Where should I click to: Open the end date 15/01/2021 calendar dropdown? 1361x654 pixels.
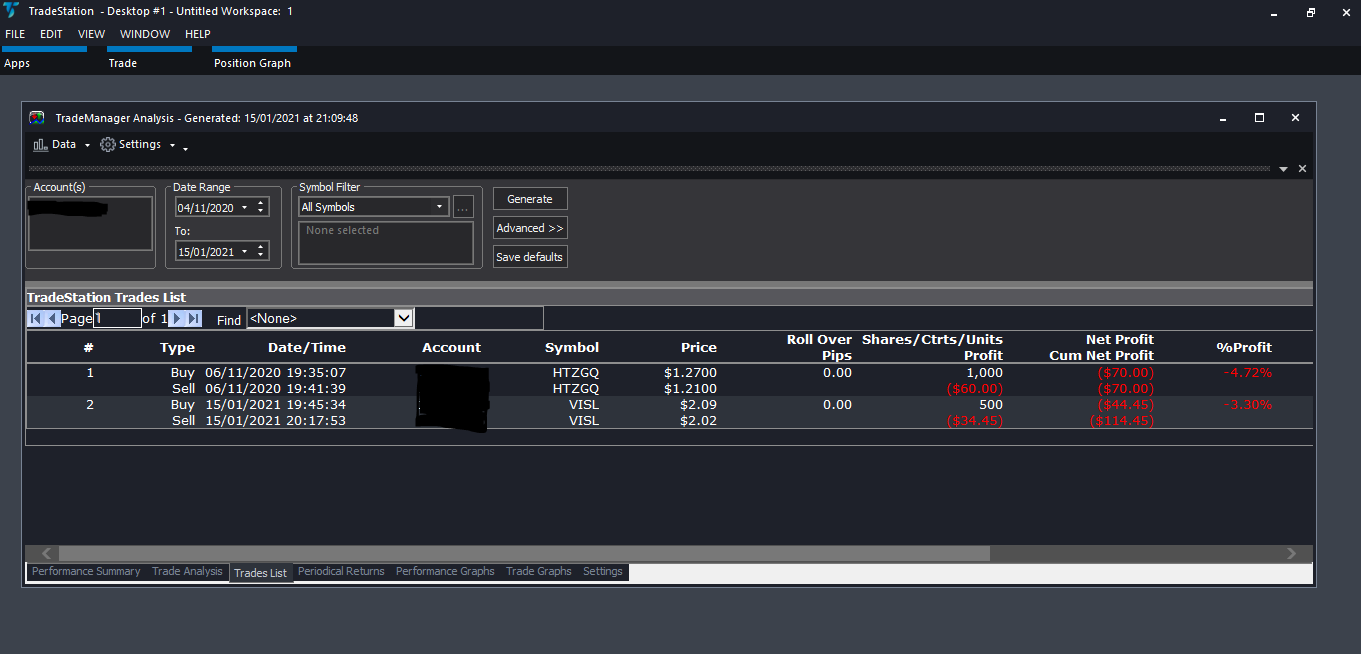tap(244, 252)
